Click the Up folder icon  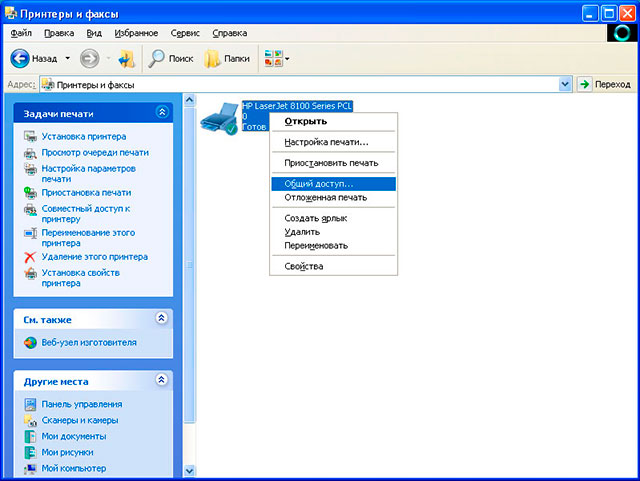tap(127, 59)
